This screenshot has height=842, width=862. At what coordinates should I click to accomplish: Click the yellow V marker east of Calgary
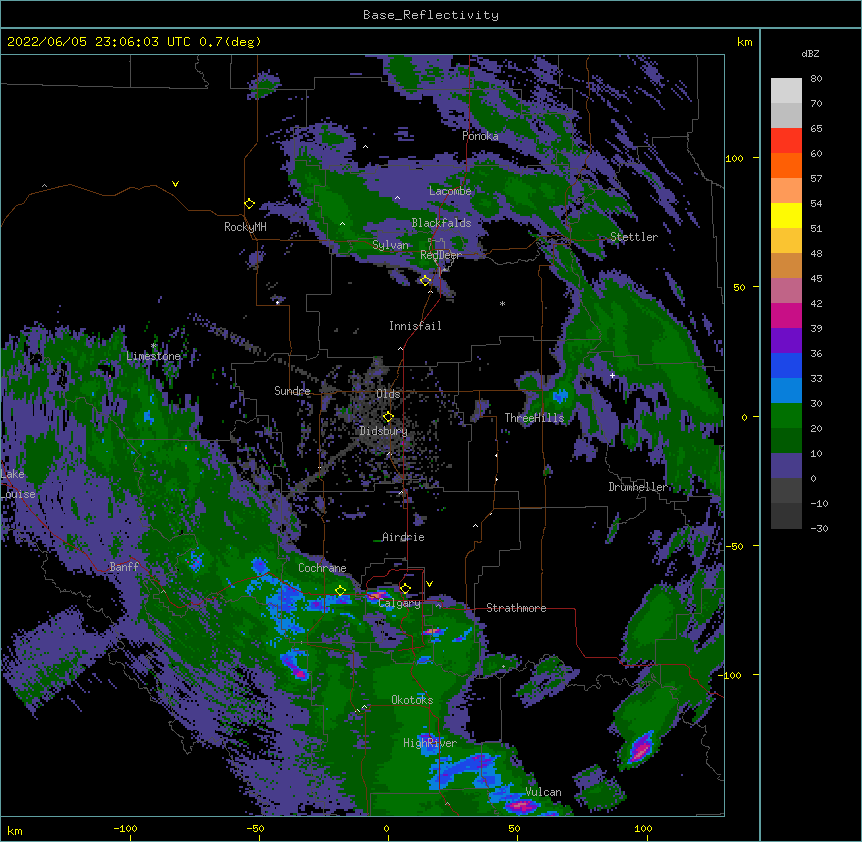coord(429,584)
